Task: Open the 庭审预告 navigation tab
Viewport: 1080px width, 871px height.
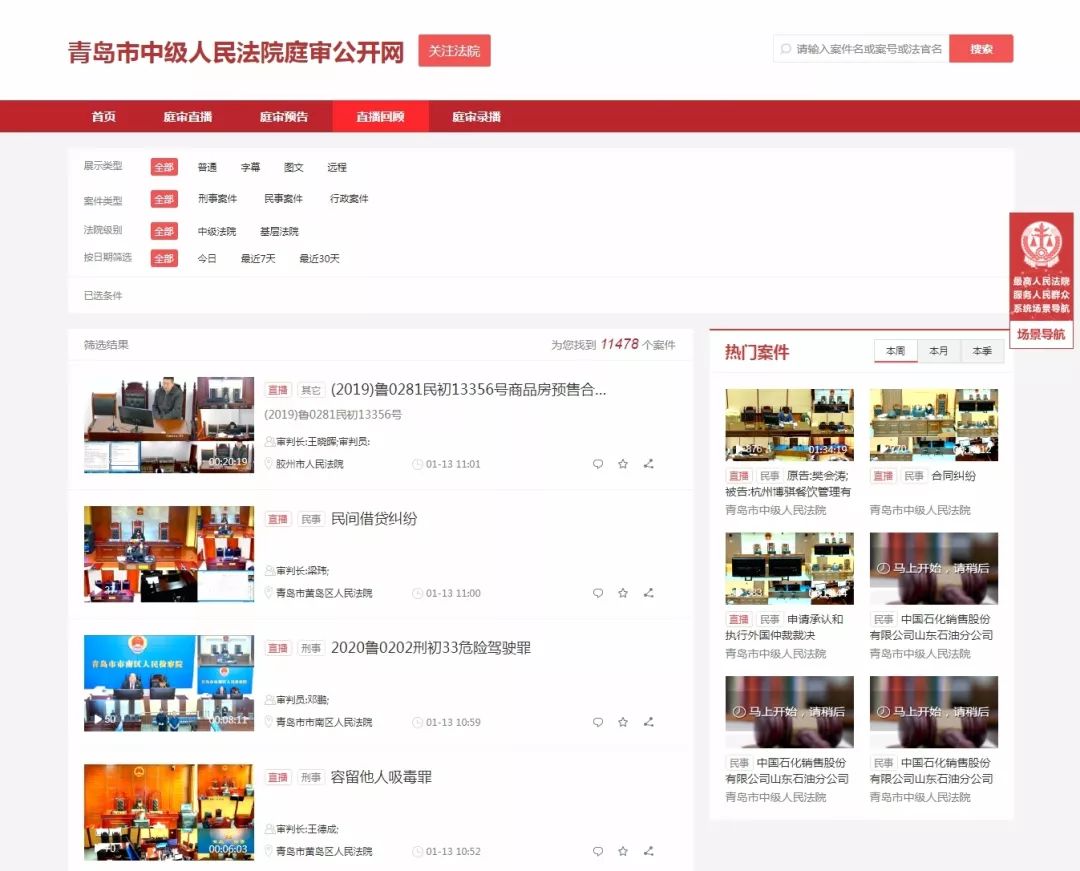Action: (x=284, y=117)
